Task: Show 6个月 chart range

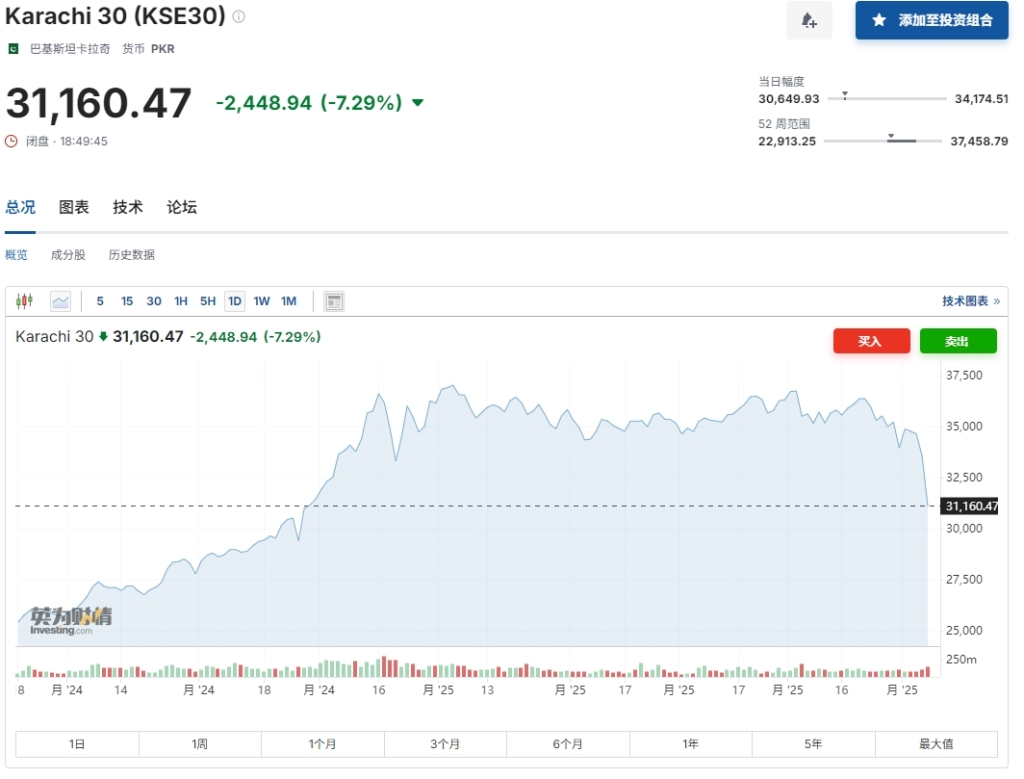Action: (568, 744)
